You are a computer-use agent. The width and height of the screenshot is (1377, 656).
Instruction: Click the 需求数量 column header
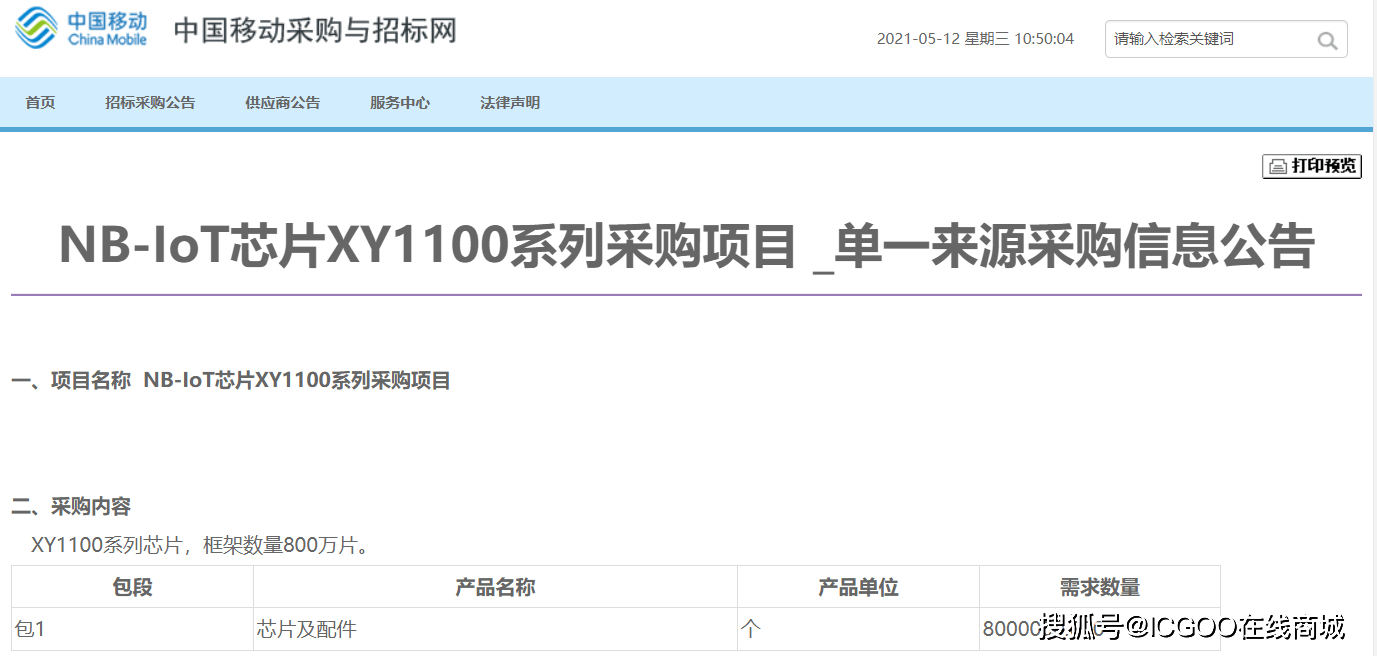1100,587
